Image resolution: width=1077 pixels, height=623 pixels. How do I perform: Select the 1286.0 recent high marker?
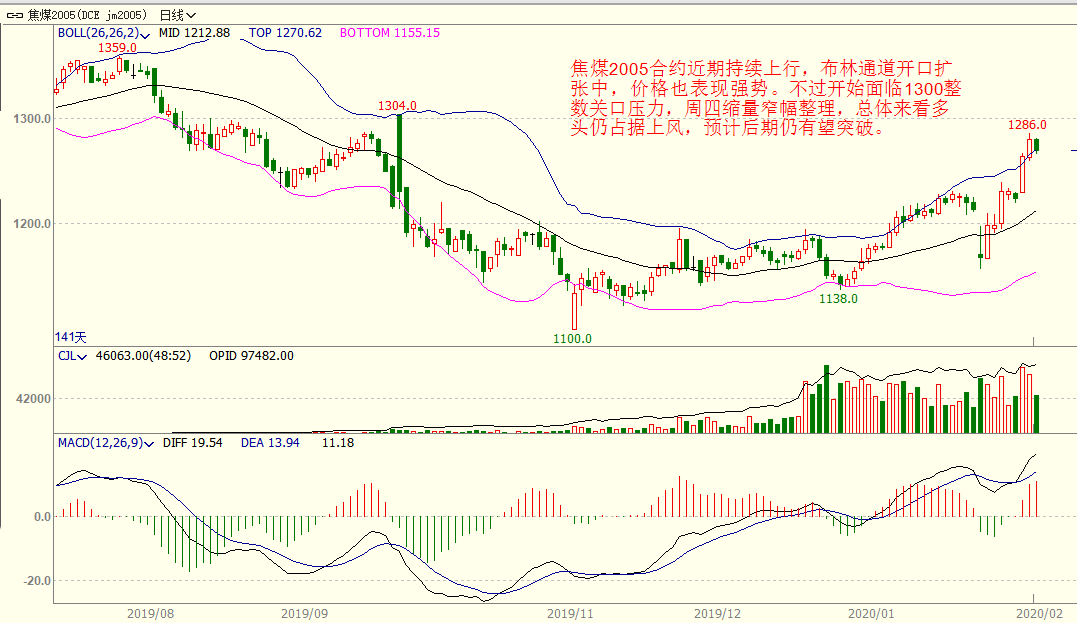coord(1027,125)
